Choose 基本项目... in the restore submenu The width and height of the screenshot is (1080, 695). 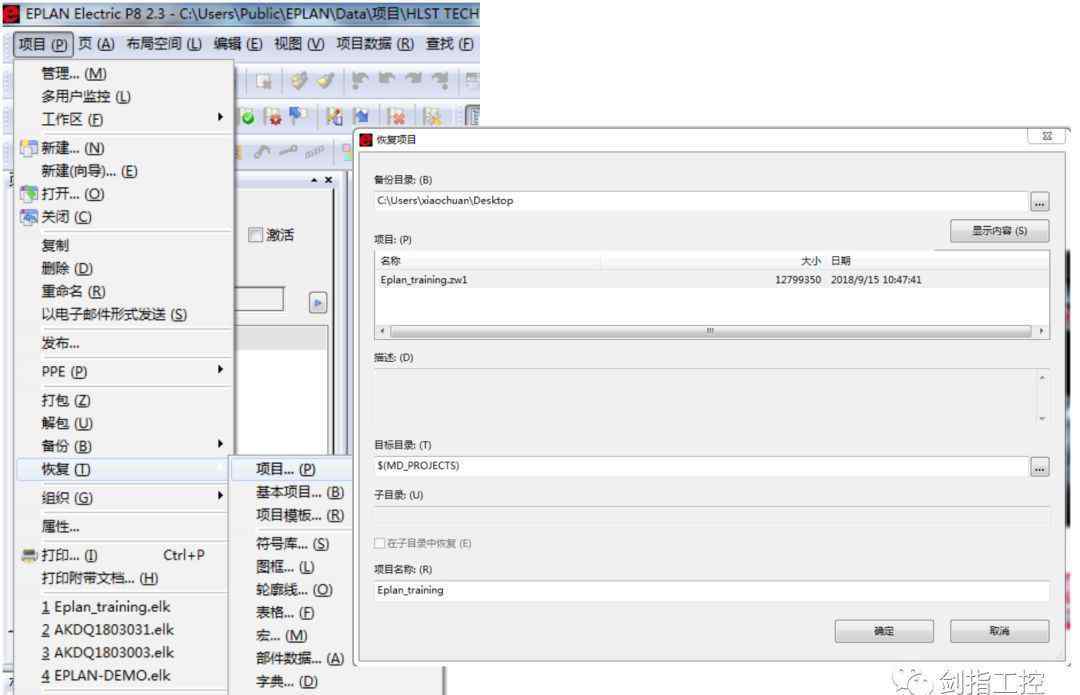pos(299,492)
